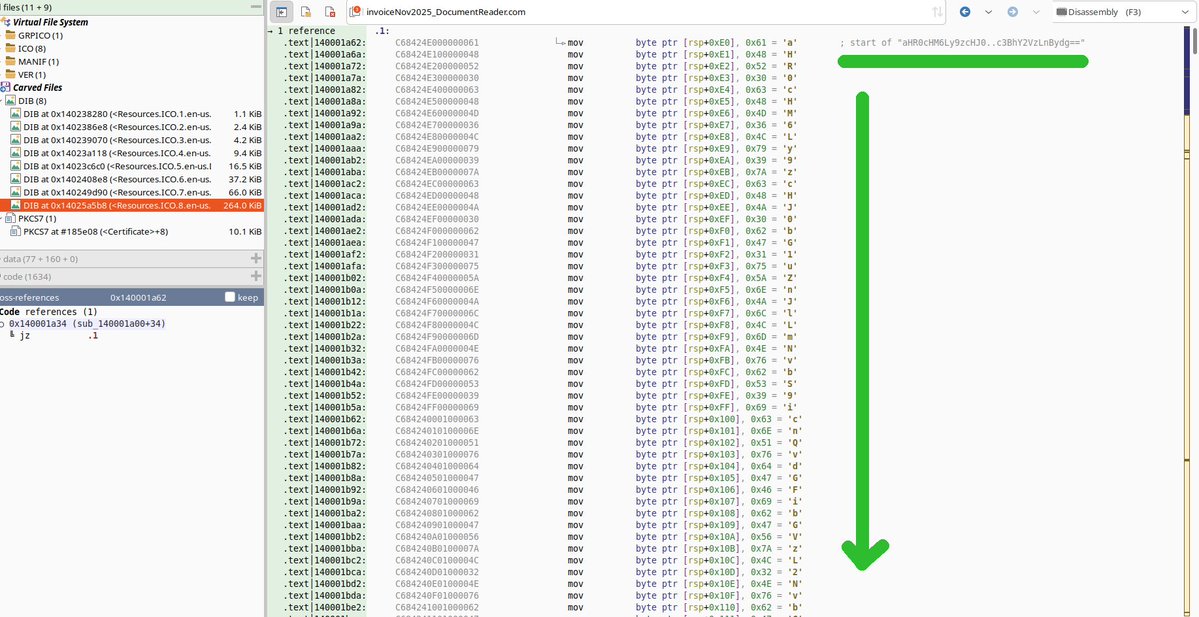
Task: Select the Carved Files node
Action: pyautogui.click(x=37, y=87)
